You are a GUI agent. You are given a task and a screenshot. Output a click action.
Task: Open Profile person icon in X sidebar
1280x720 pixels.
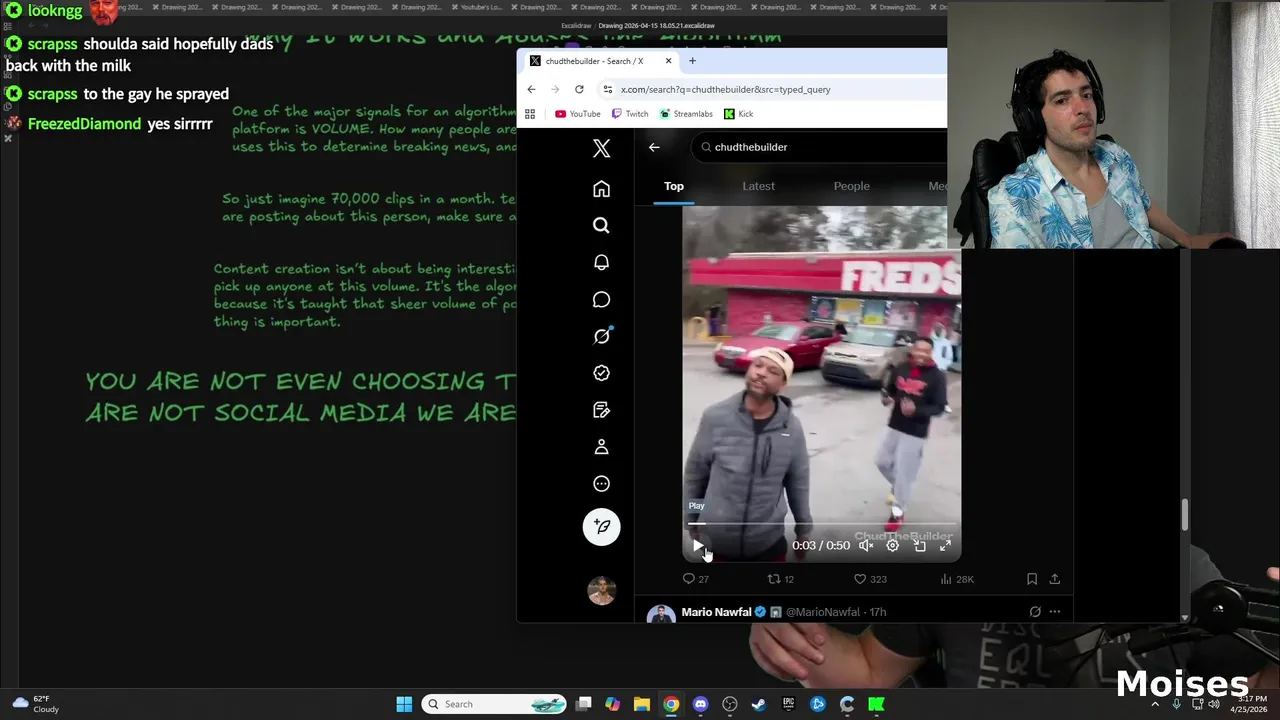tap(601, 447)
